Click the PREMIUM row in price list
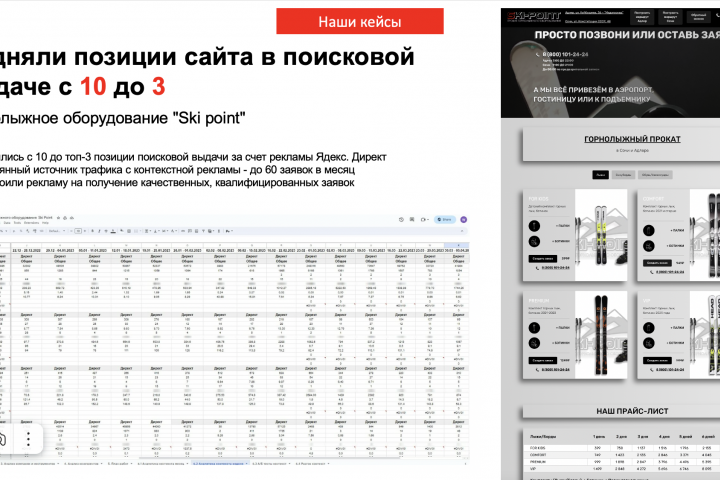 tap(622, 462)
